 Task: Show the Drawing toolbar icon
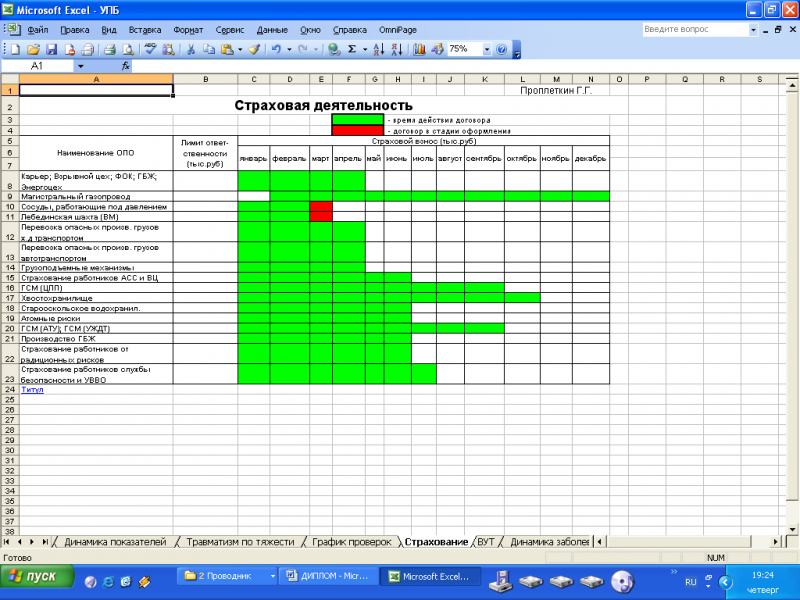[437, 49]
